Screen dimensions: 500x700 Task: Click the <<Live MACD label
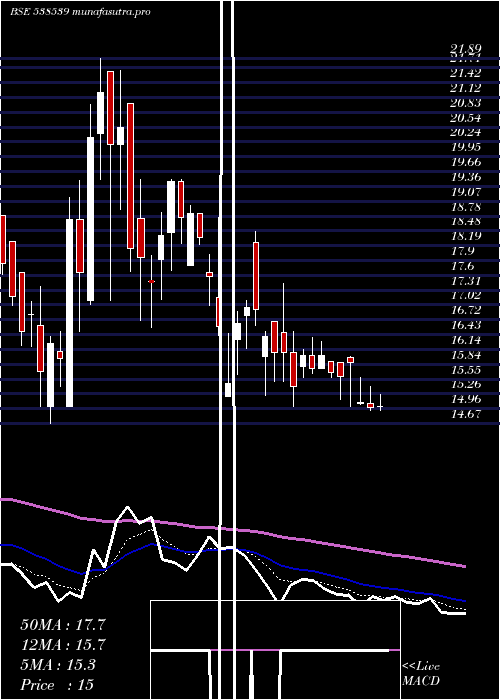coord(421,674)
